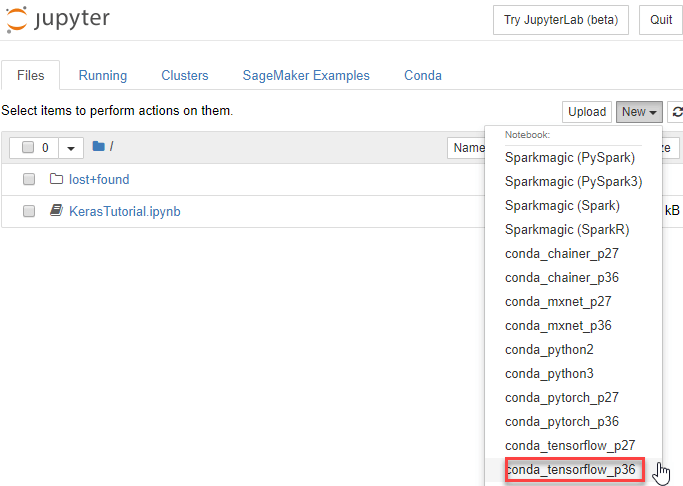Screen dimensions: 683x486
Task: Refresh the notebook file list
Action: (x=677, y=112)
